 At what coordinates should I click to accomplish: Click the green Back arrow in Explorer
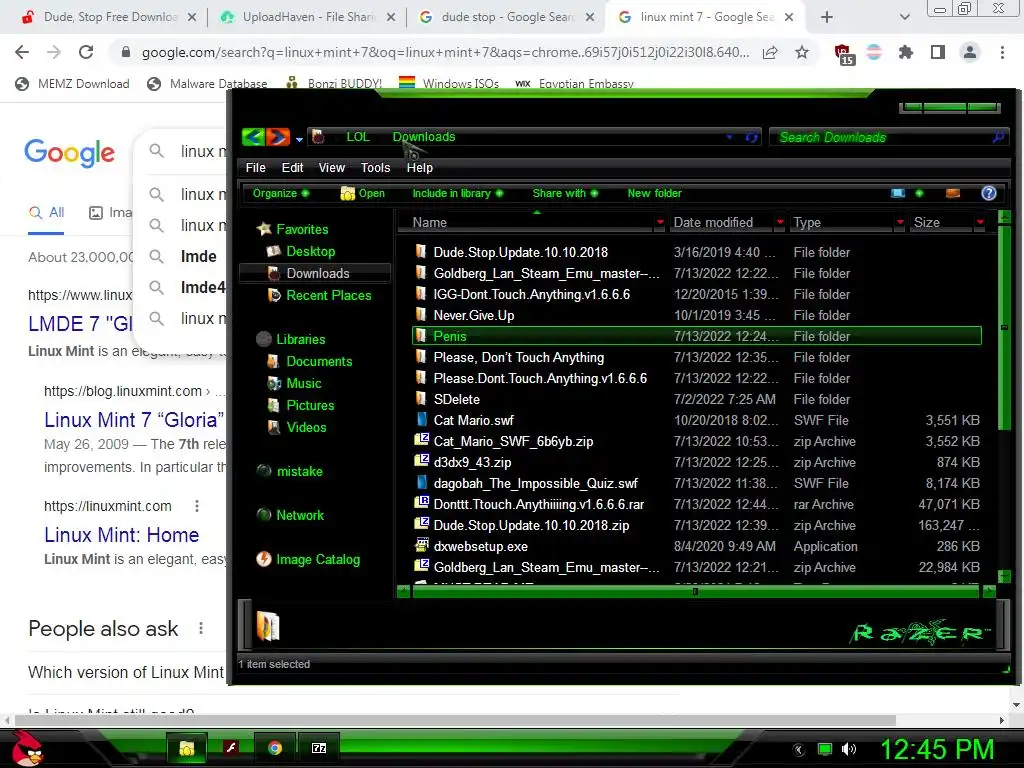(253, 137)
